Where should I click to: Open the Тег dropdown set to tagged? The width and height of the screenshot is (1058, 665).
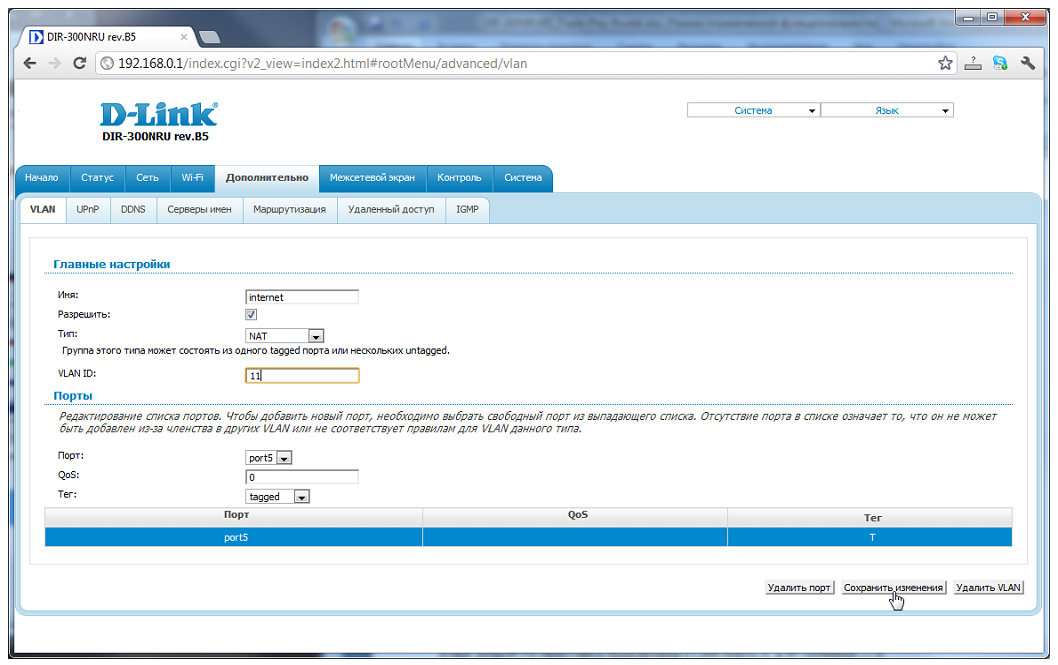pyautogui.click(x=279, y=496)
